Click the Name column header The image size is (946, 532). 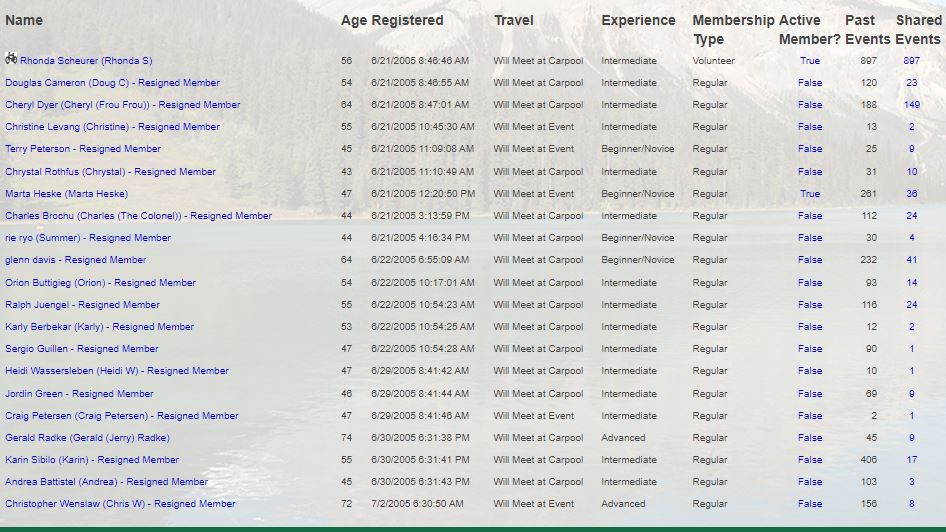coord(24,20)
